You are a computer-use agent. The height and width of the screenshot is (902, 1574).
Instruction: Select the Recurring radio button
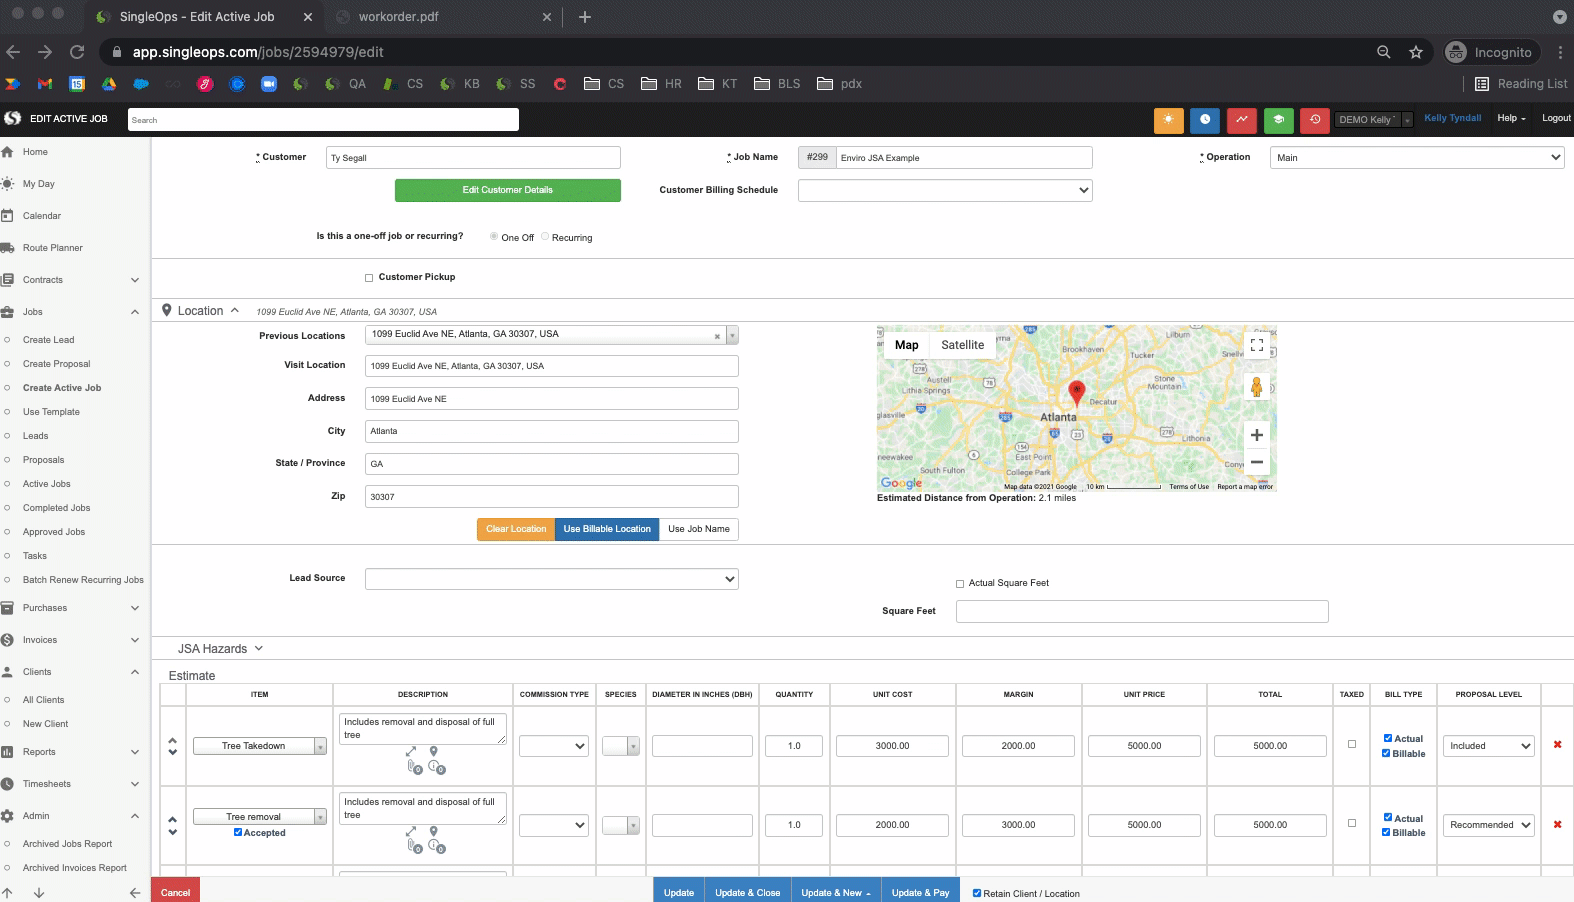click(x=545, y=237)
